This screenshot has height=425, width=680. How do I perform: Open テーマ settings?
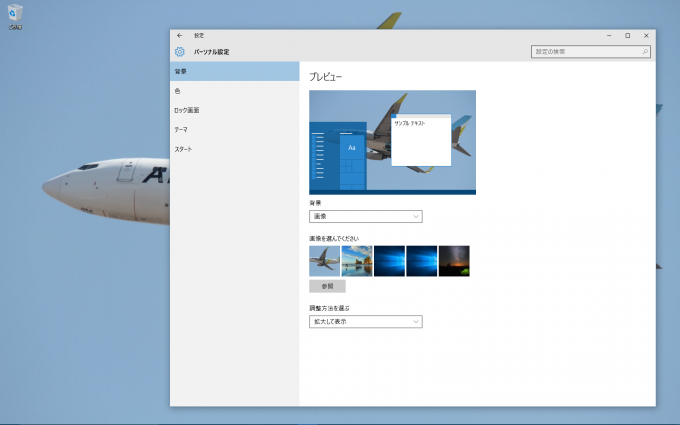(235, 130)
